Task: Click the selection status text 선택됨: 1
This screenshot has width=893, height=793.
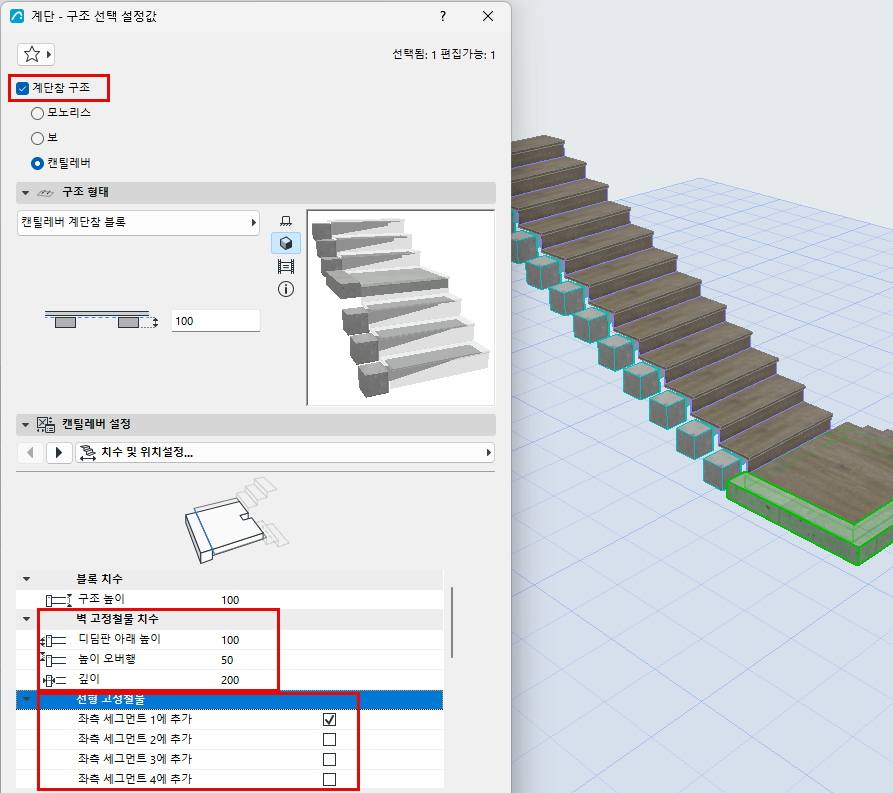Action: [414, 55]
